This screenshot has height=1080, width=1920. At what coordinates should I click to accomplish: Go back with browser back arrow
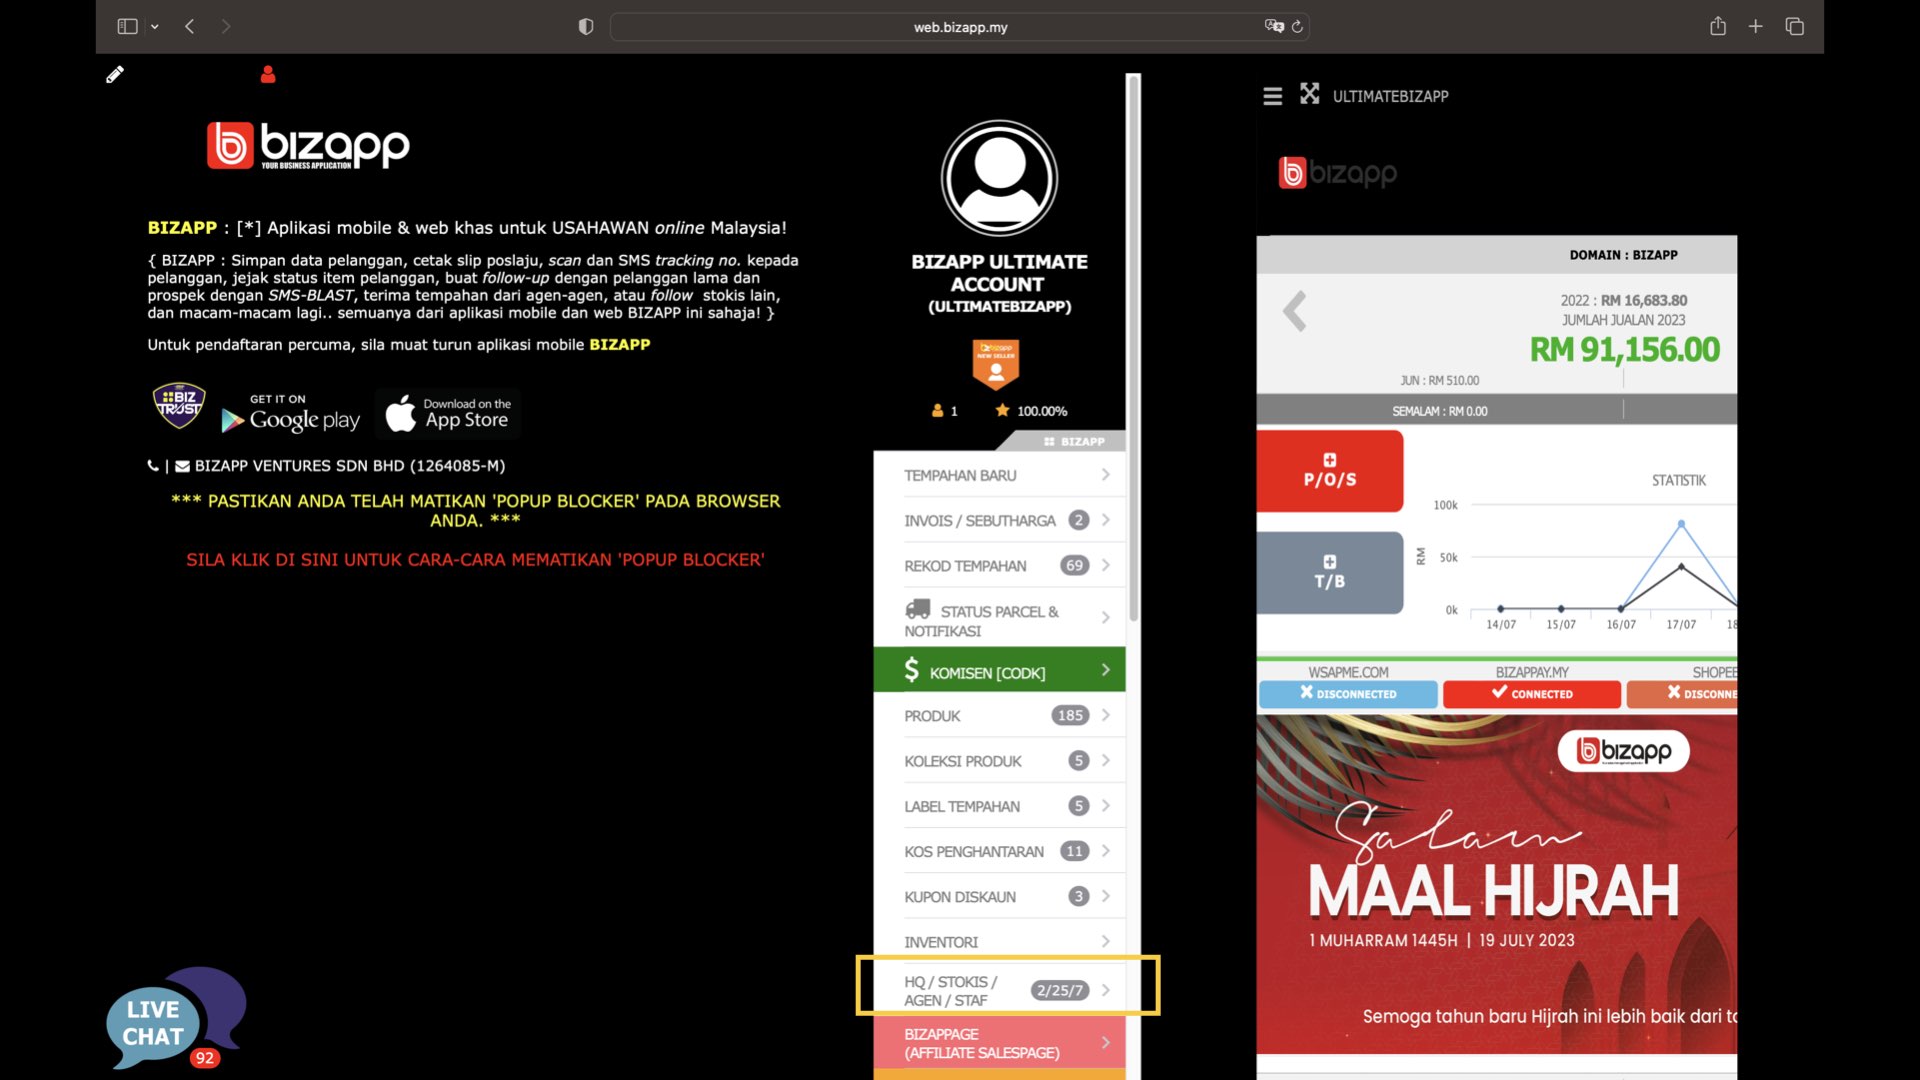pos(189,27)
